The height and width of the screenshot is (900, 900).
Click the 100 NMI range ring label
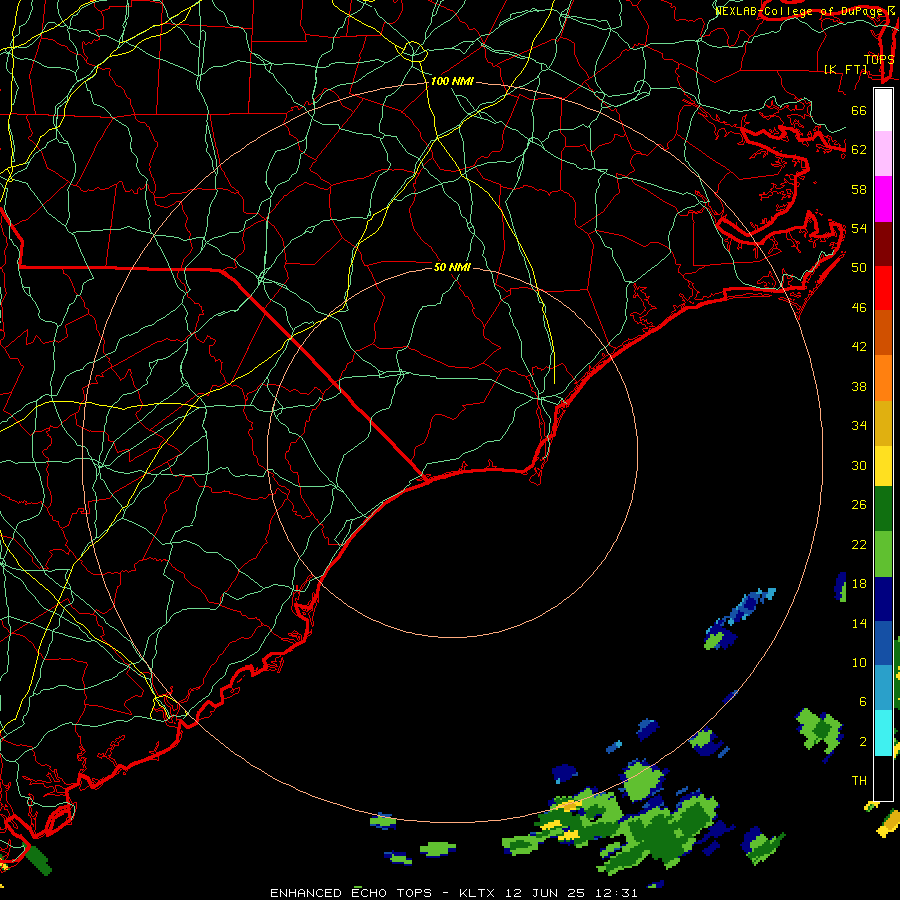coord(452,82)
